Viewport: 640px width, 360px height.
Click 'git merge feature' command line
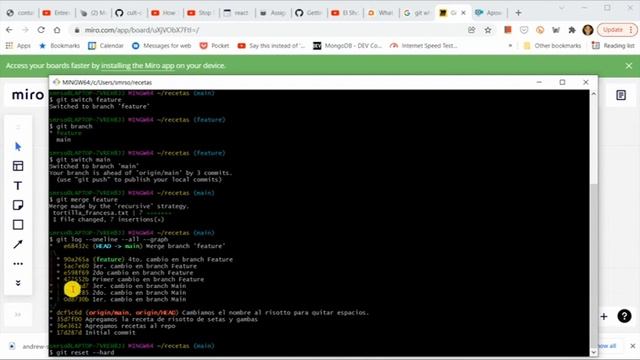tap(84, 200)
